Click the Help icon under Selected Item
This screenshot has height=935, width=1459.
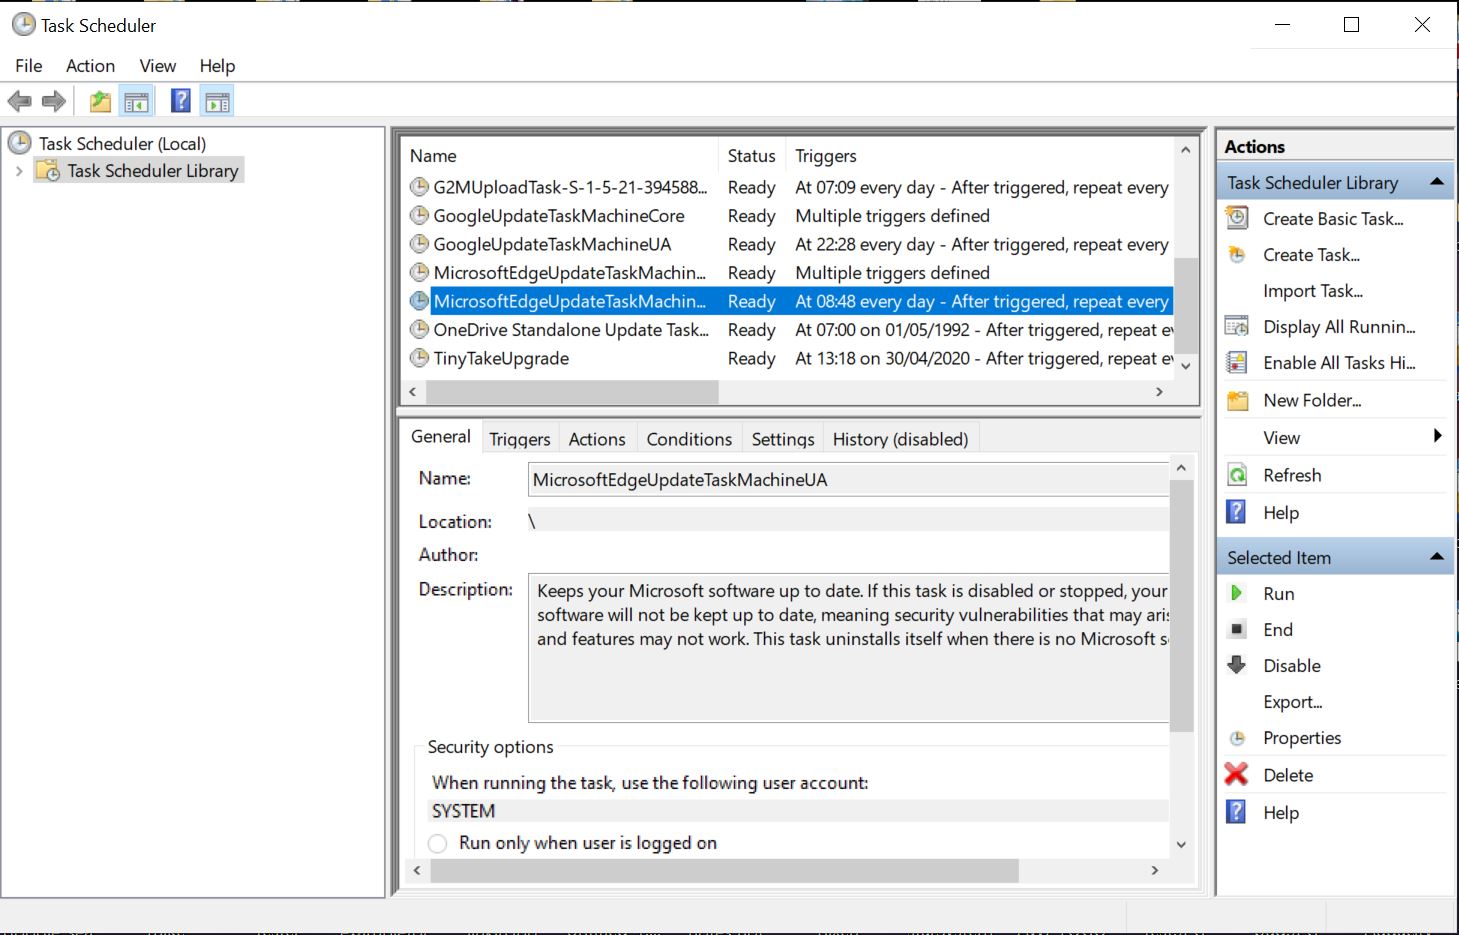coord(1237,812)
